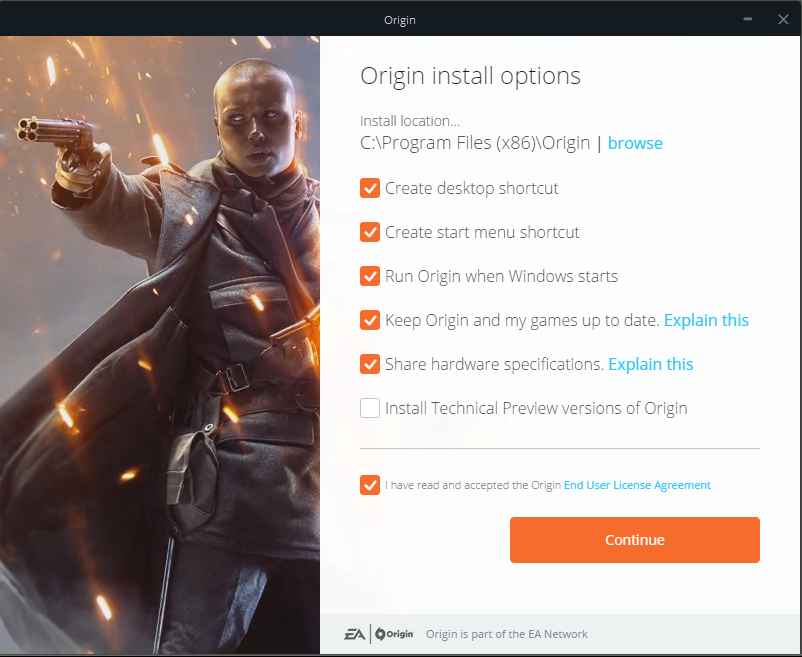This screenshot has height=657, width=802.
Task: Open Explain this for hardware specifications
Action: [x=651, y=364]
